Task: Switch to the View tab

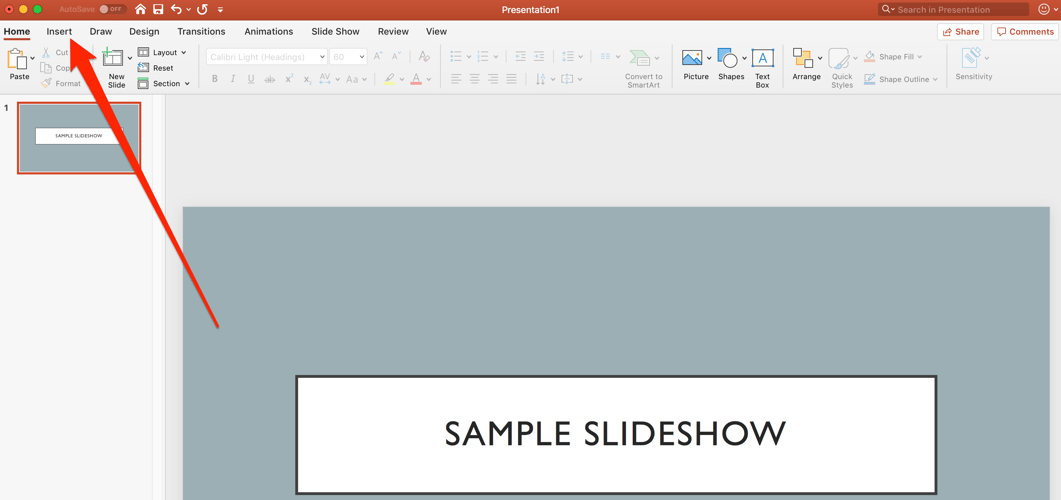Action: (436, 31)
